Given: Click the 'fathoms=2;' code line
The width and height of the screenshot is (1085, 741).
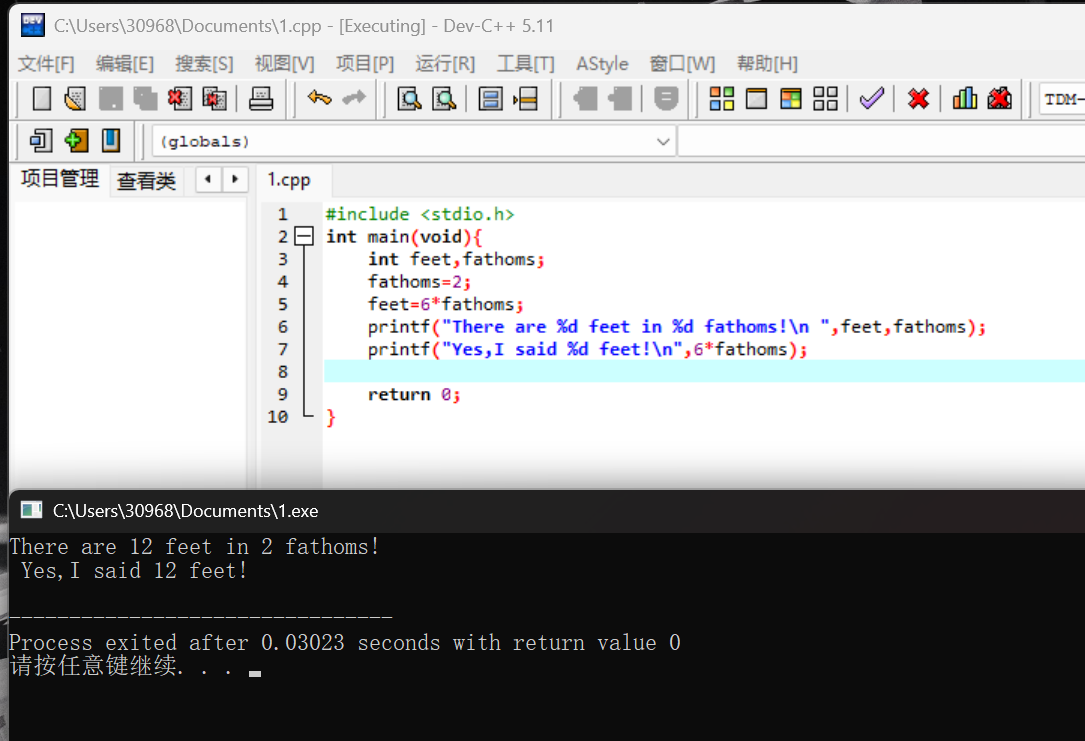Looking at the screenshot, I should tap(419, 282).
